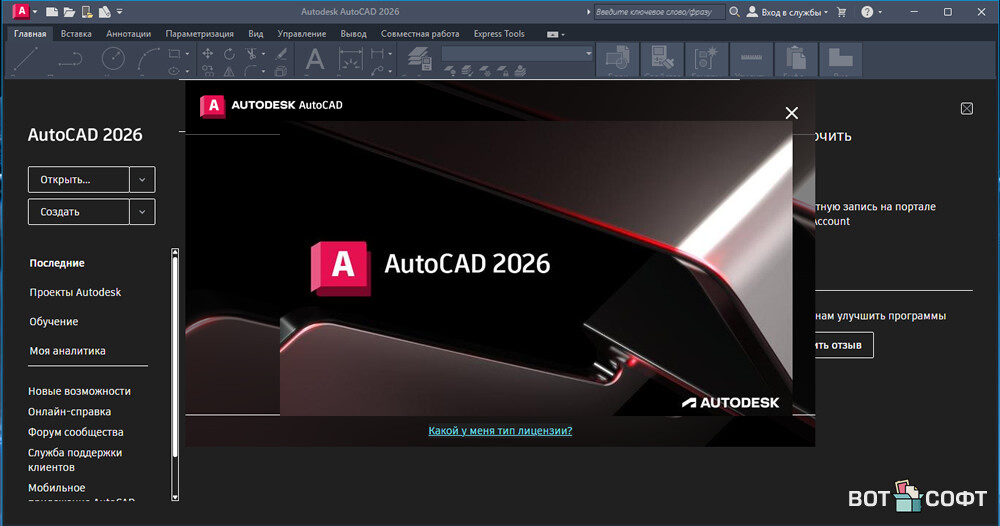Switch to the Вставка ribbon tab
1000x526 pixels.
point(76,34)
